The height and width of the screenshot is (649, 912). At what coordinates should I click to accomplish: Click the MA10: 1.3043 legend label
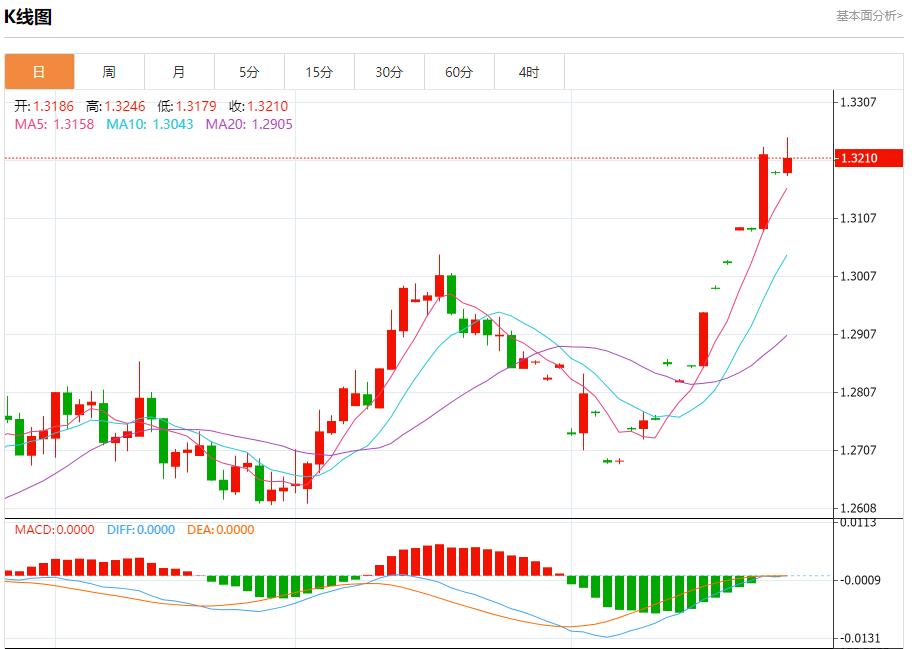(149, 124)
